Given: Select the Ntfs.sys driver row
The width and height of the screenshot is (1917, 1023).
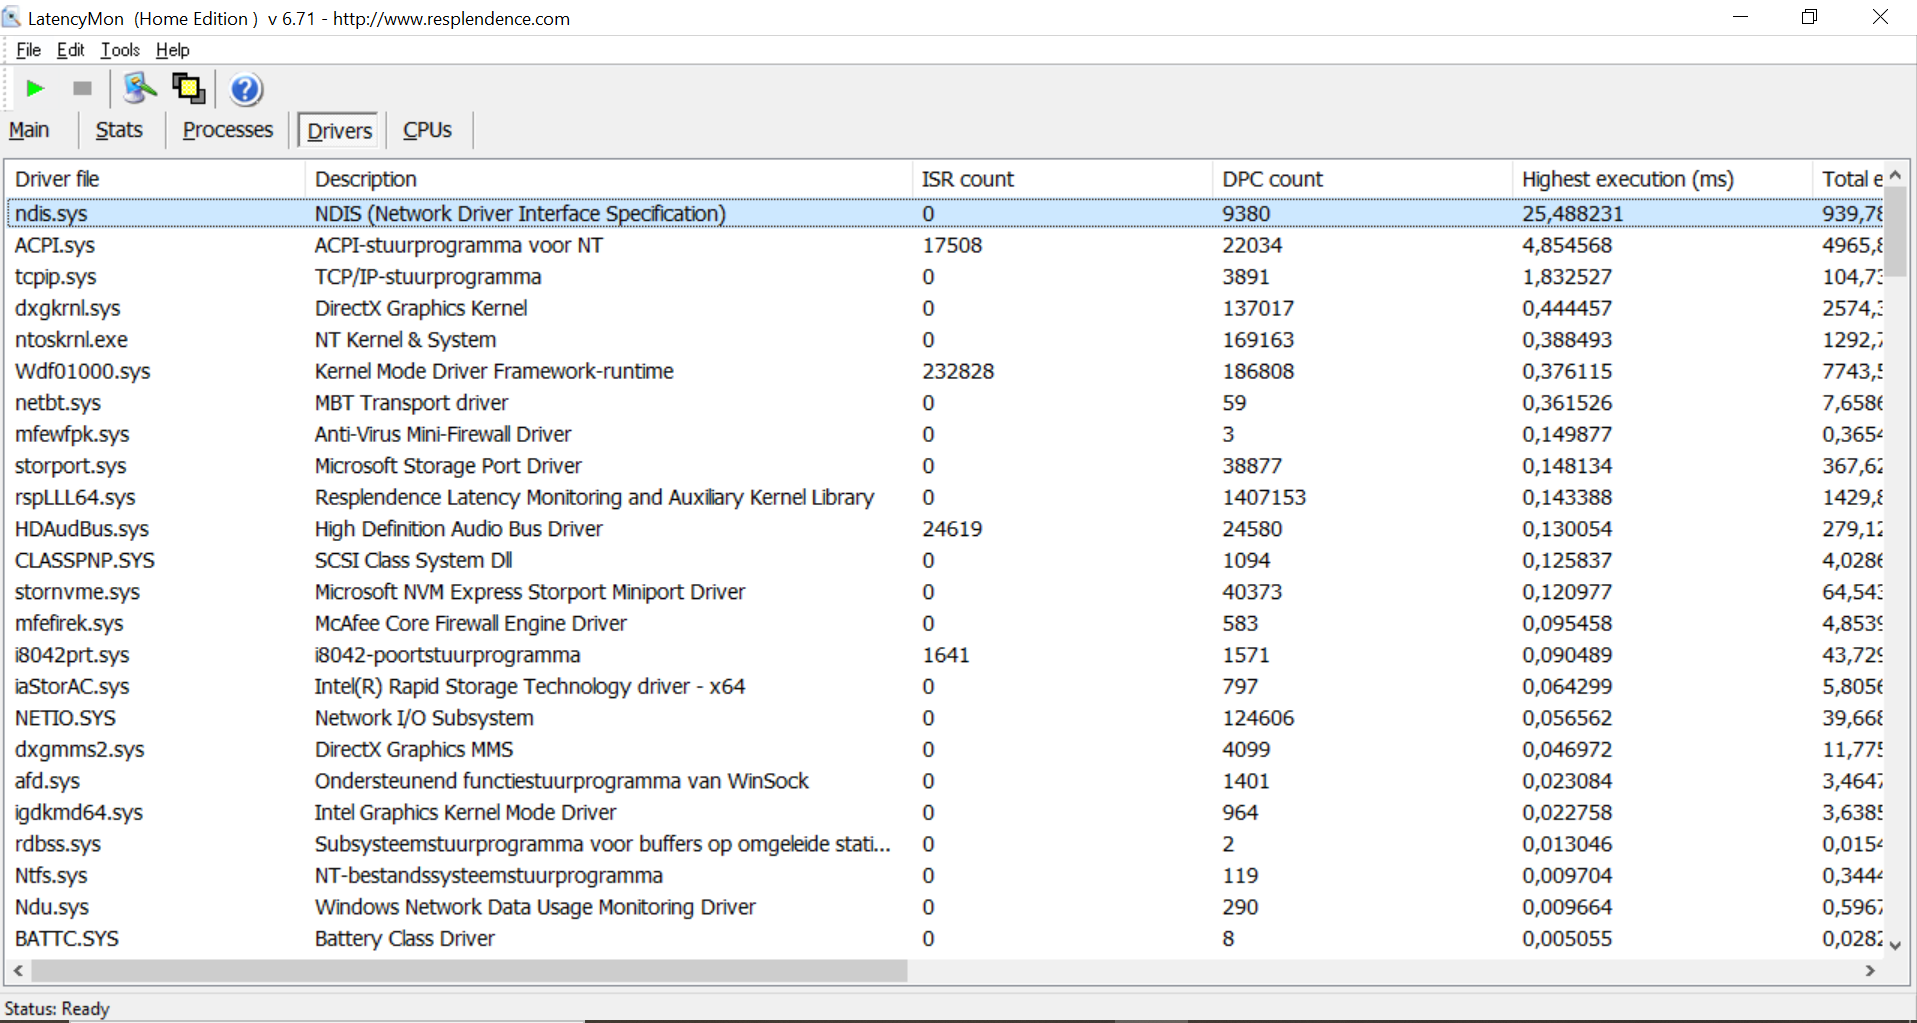Looking at the screenshot, I should tap(946, 875).
